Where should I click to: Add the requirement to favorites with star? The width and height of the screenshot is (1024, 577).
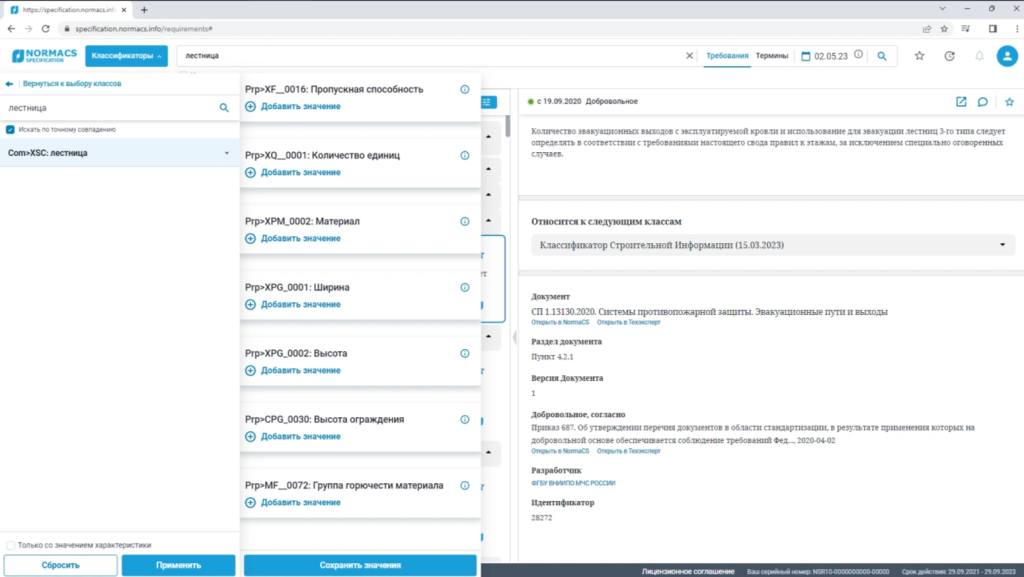1009,102
